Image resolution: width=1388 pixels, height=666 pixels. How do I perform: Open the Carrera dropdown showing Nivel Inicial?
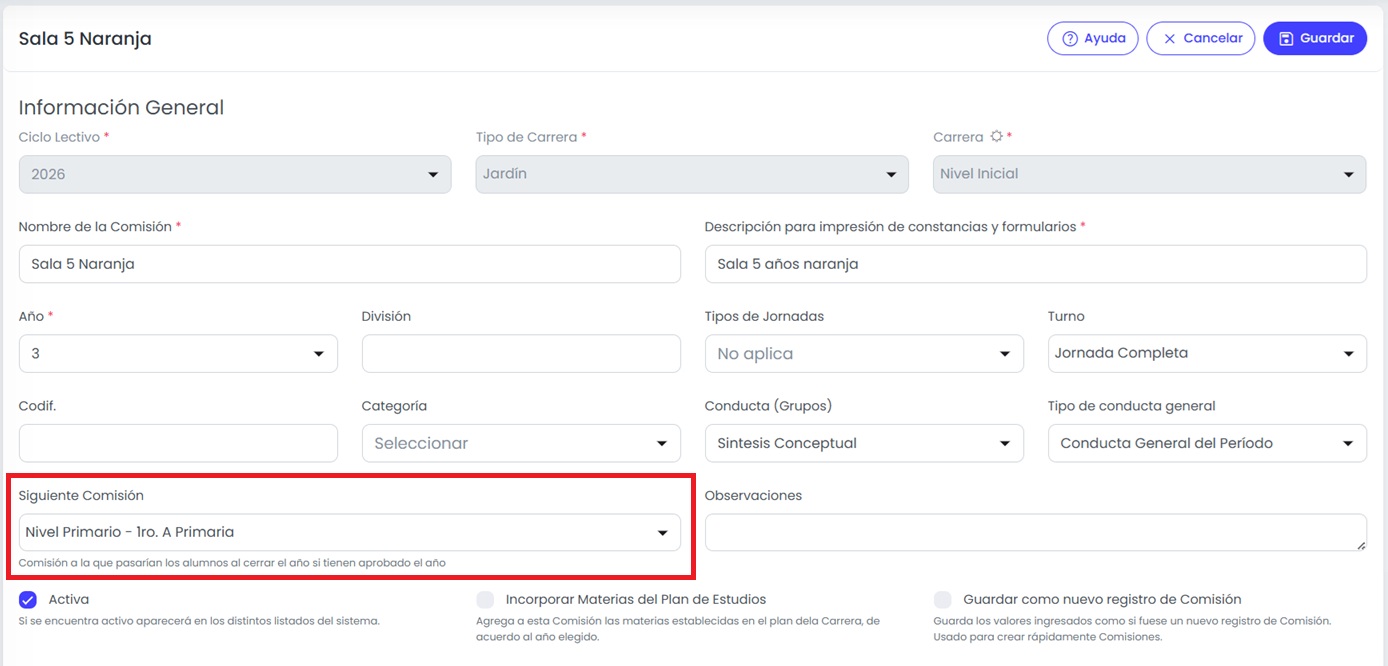click(1149, 174)
